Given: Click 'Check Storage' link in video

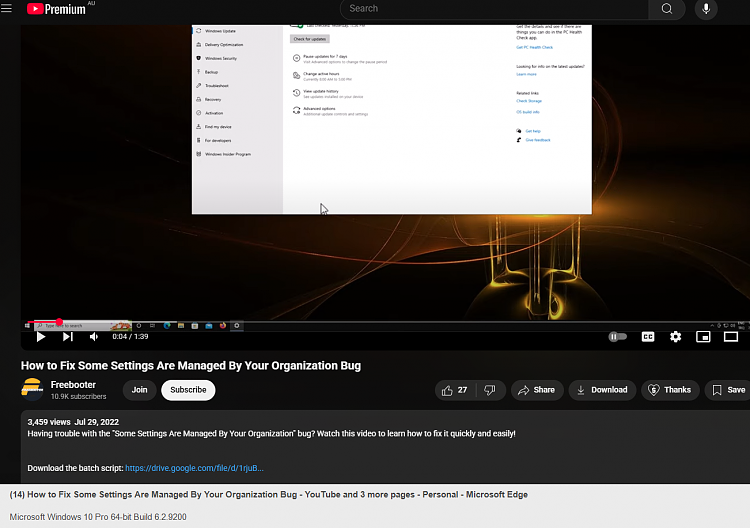Looking at the screenshot, I should [x=529, y=101].
